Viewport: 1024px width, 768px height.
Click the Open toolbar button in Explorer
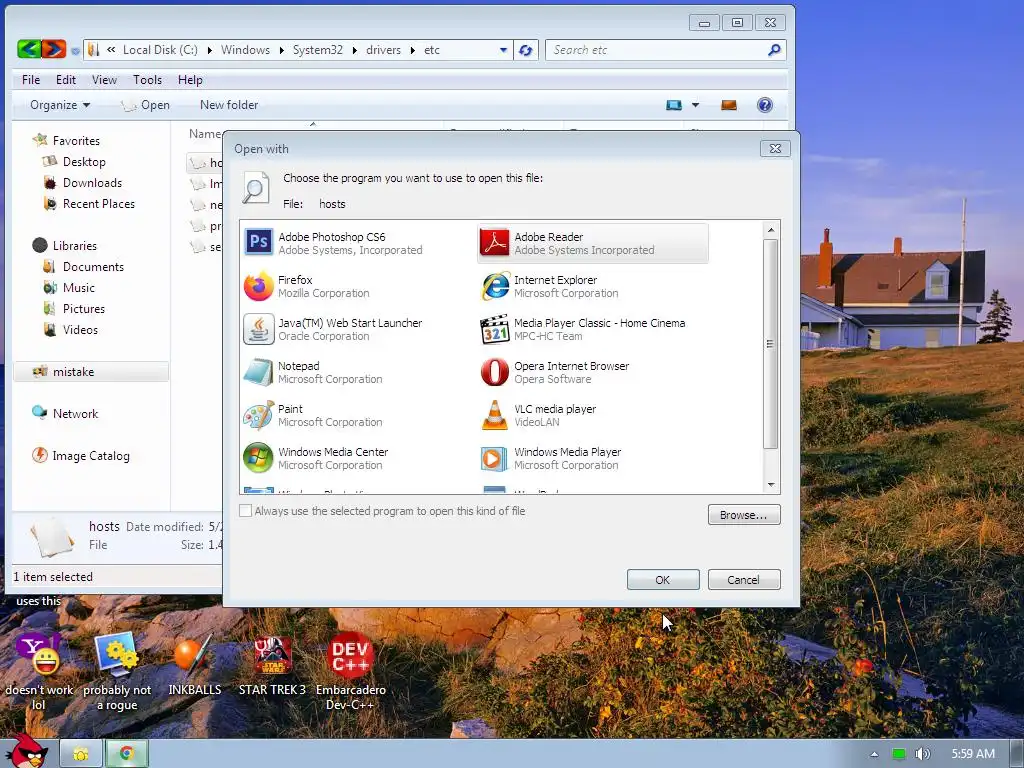pyautogui.click(x=146, y=105)
